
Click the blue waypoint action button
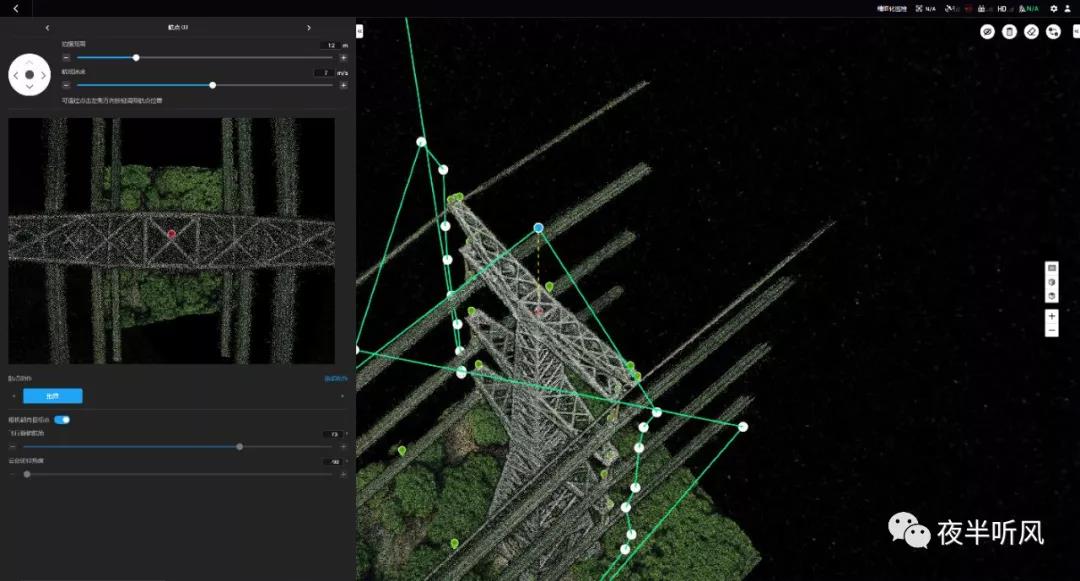(53, 396)
